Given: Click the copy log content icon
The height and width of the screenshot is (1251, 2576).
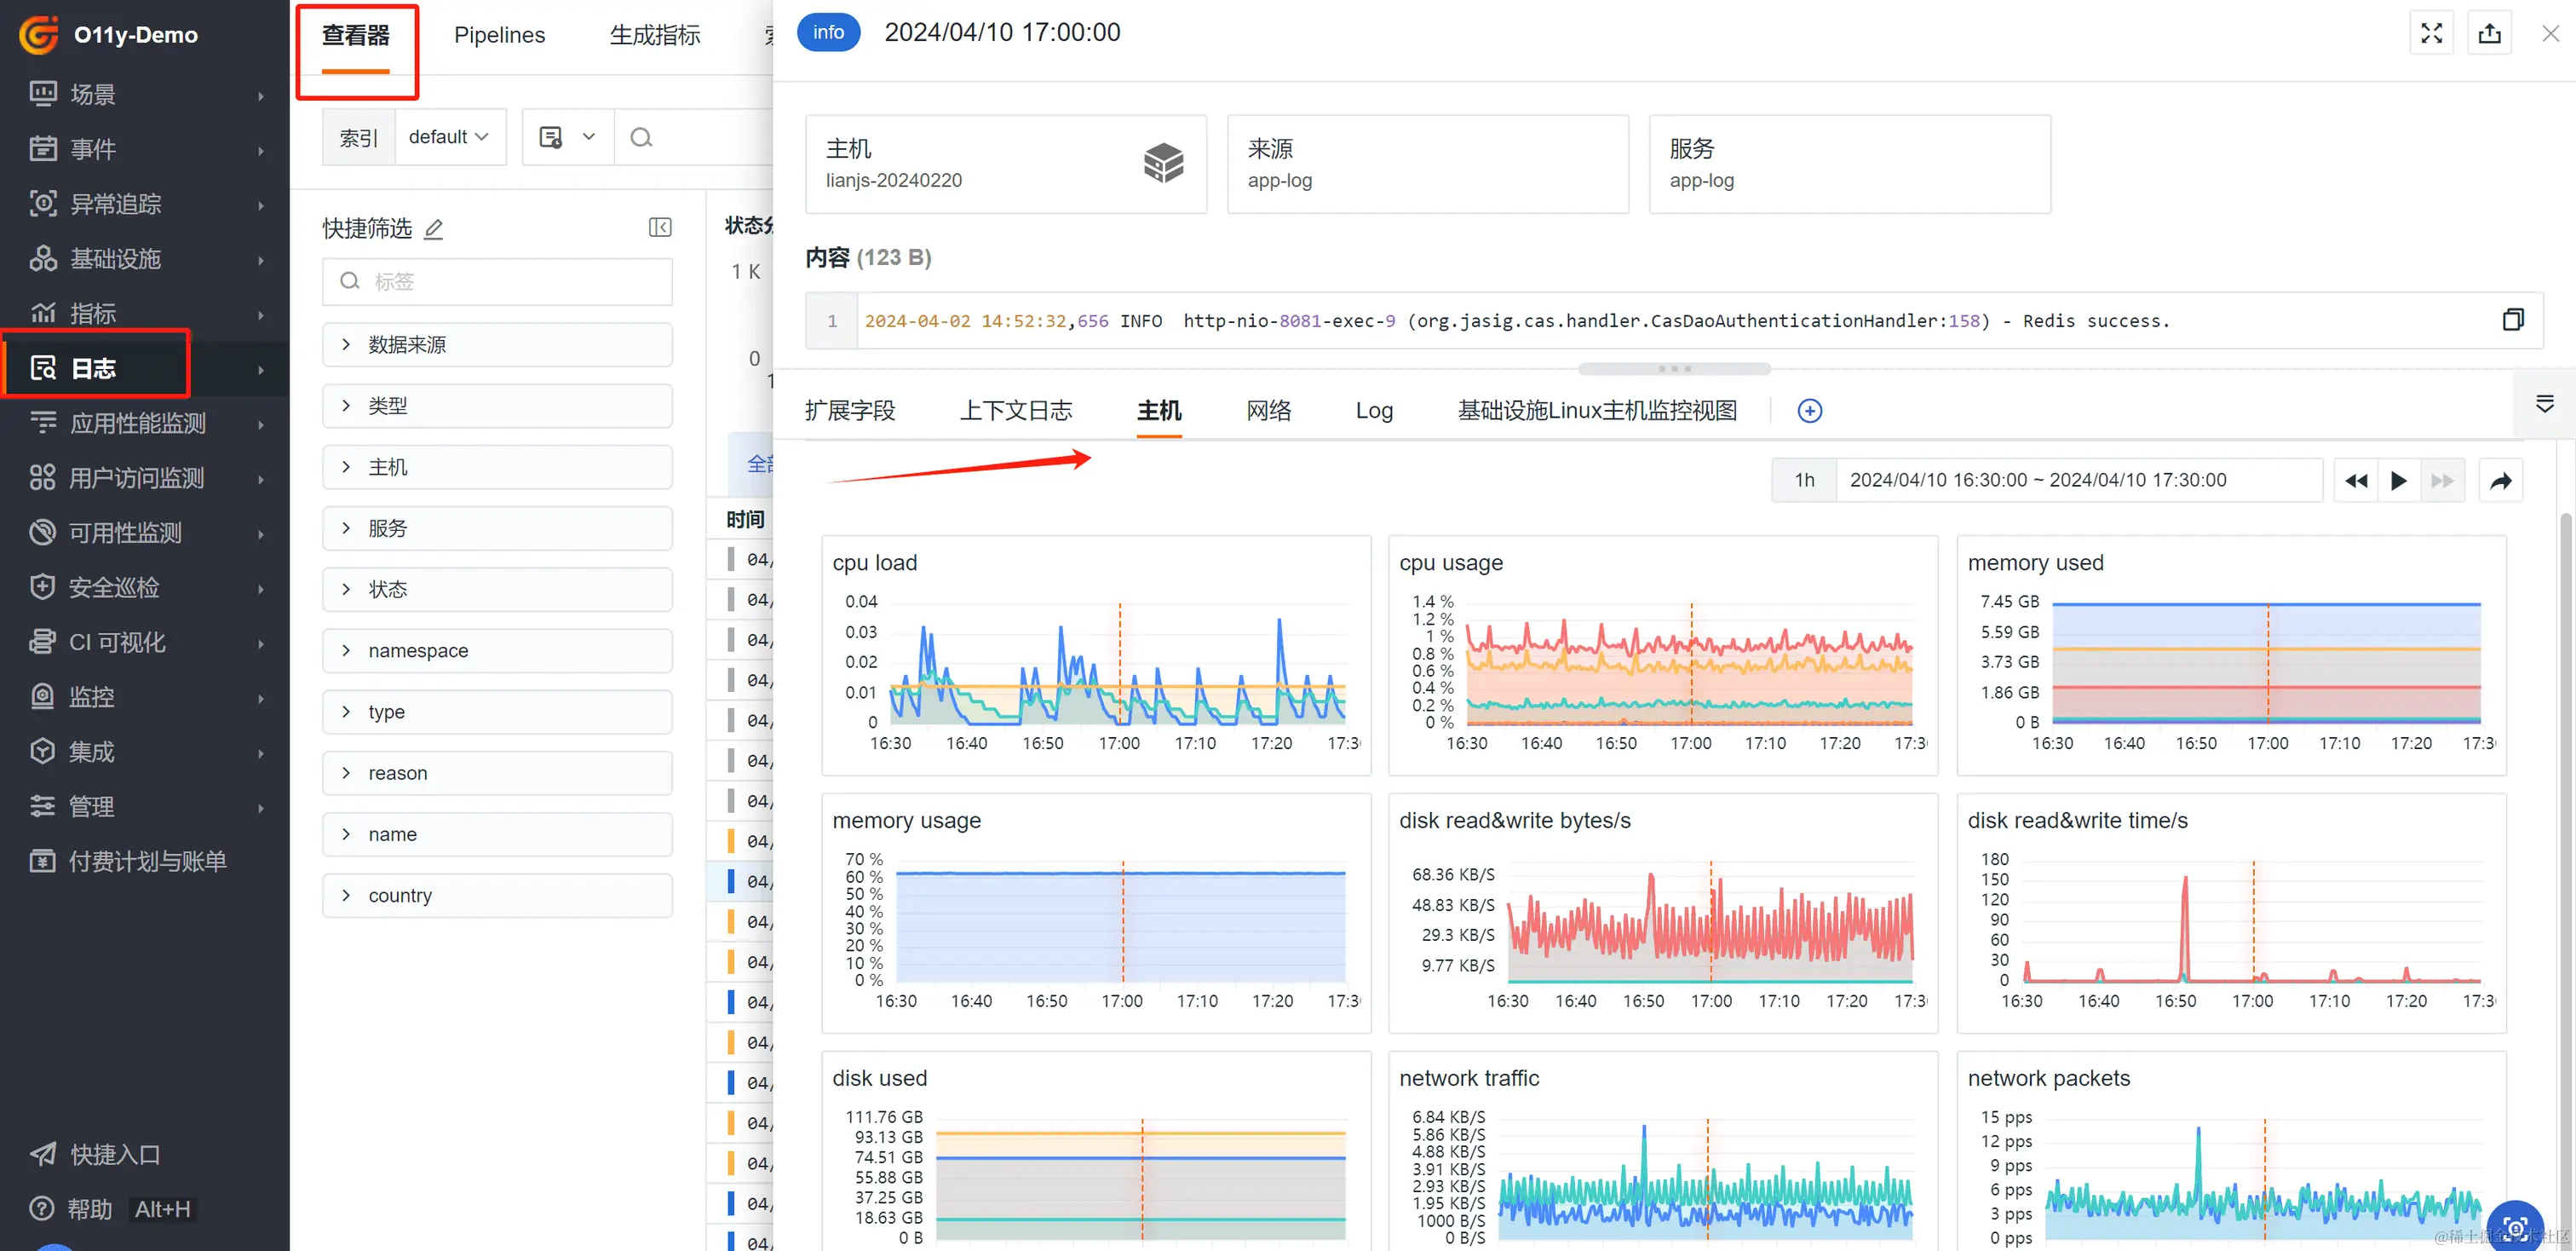Looking at the screenshot, I should [2512, 320].
